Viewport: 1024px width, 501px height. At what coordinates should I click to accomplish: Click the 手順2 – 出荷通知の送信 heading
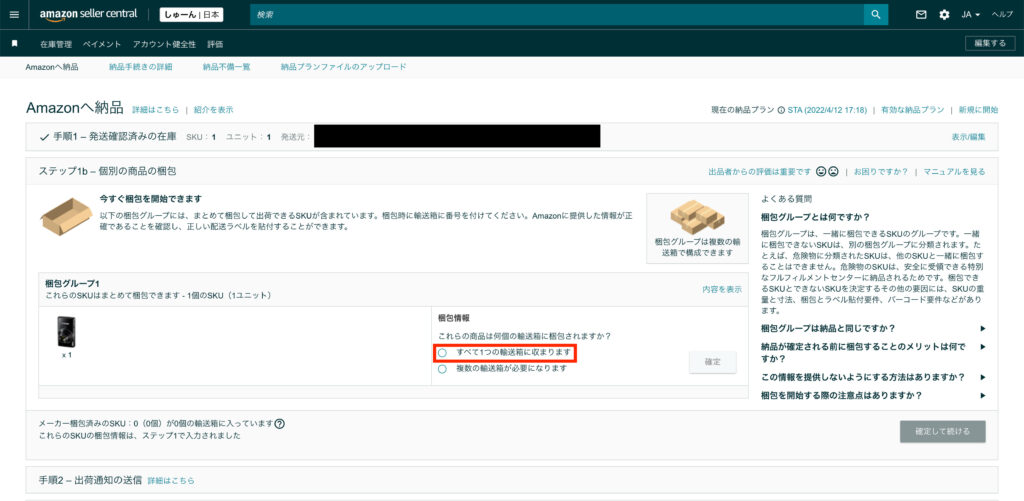pos(90,480)
